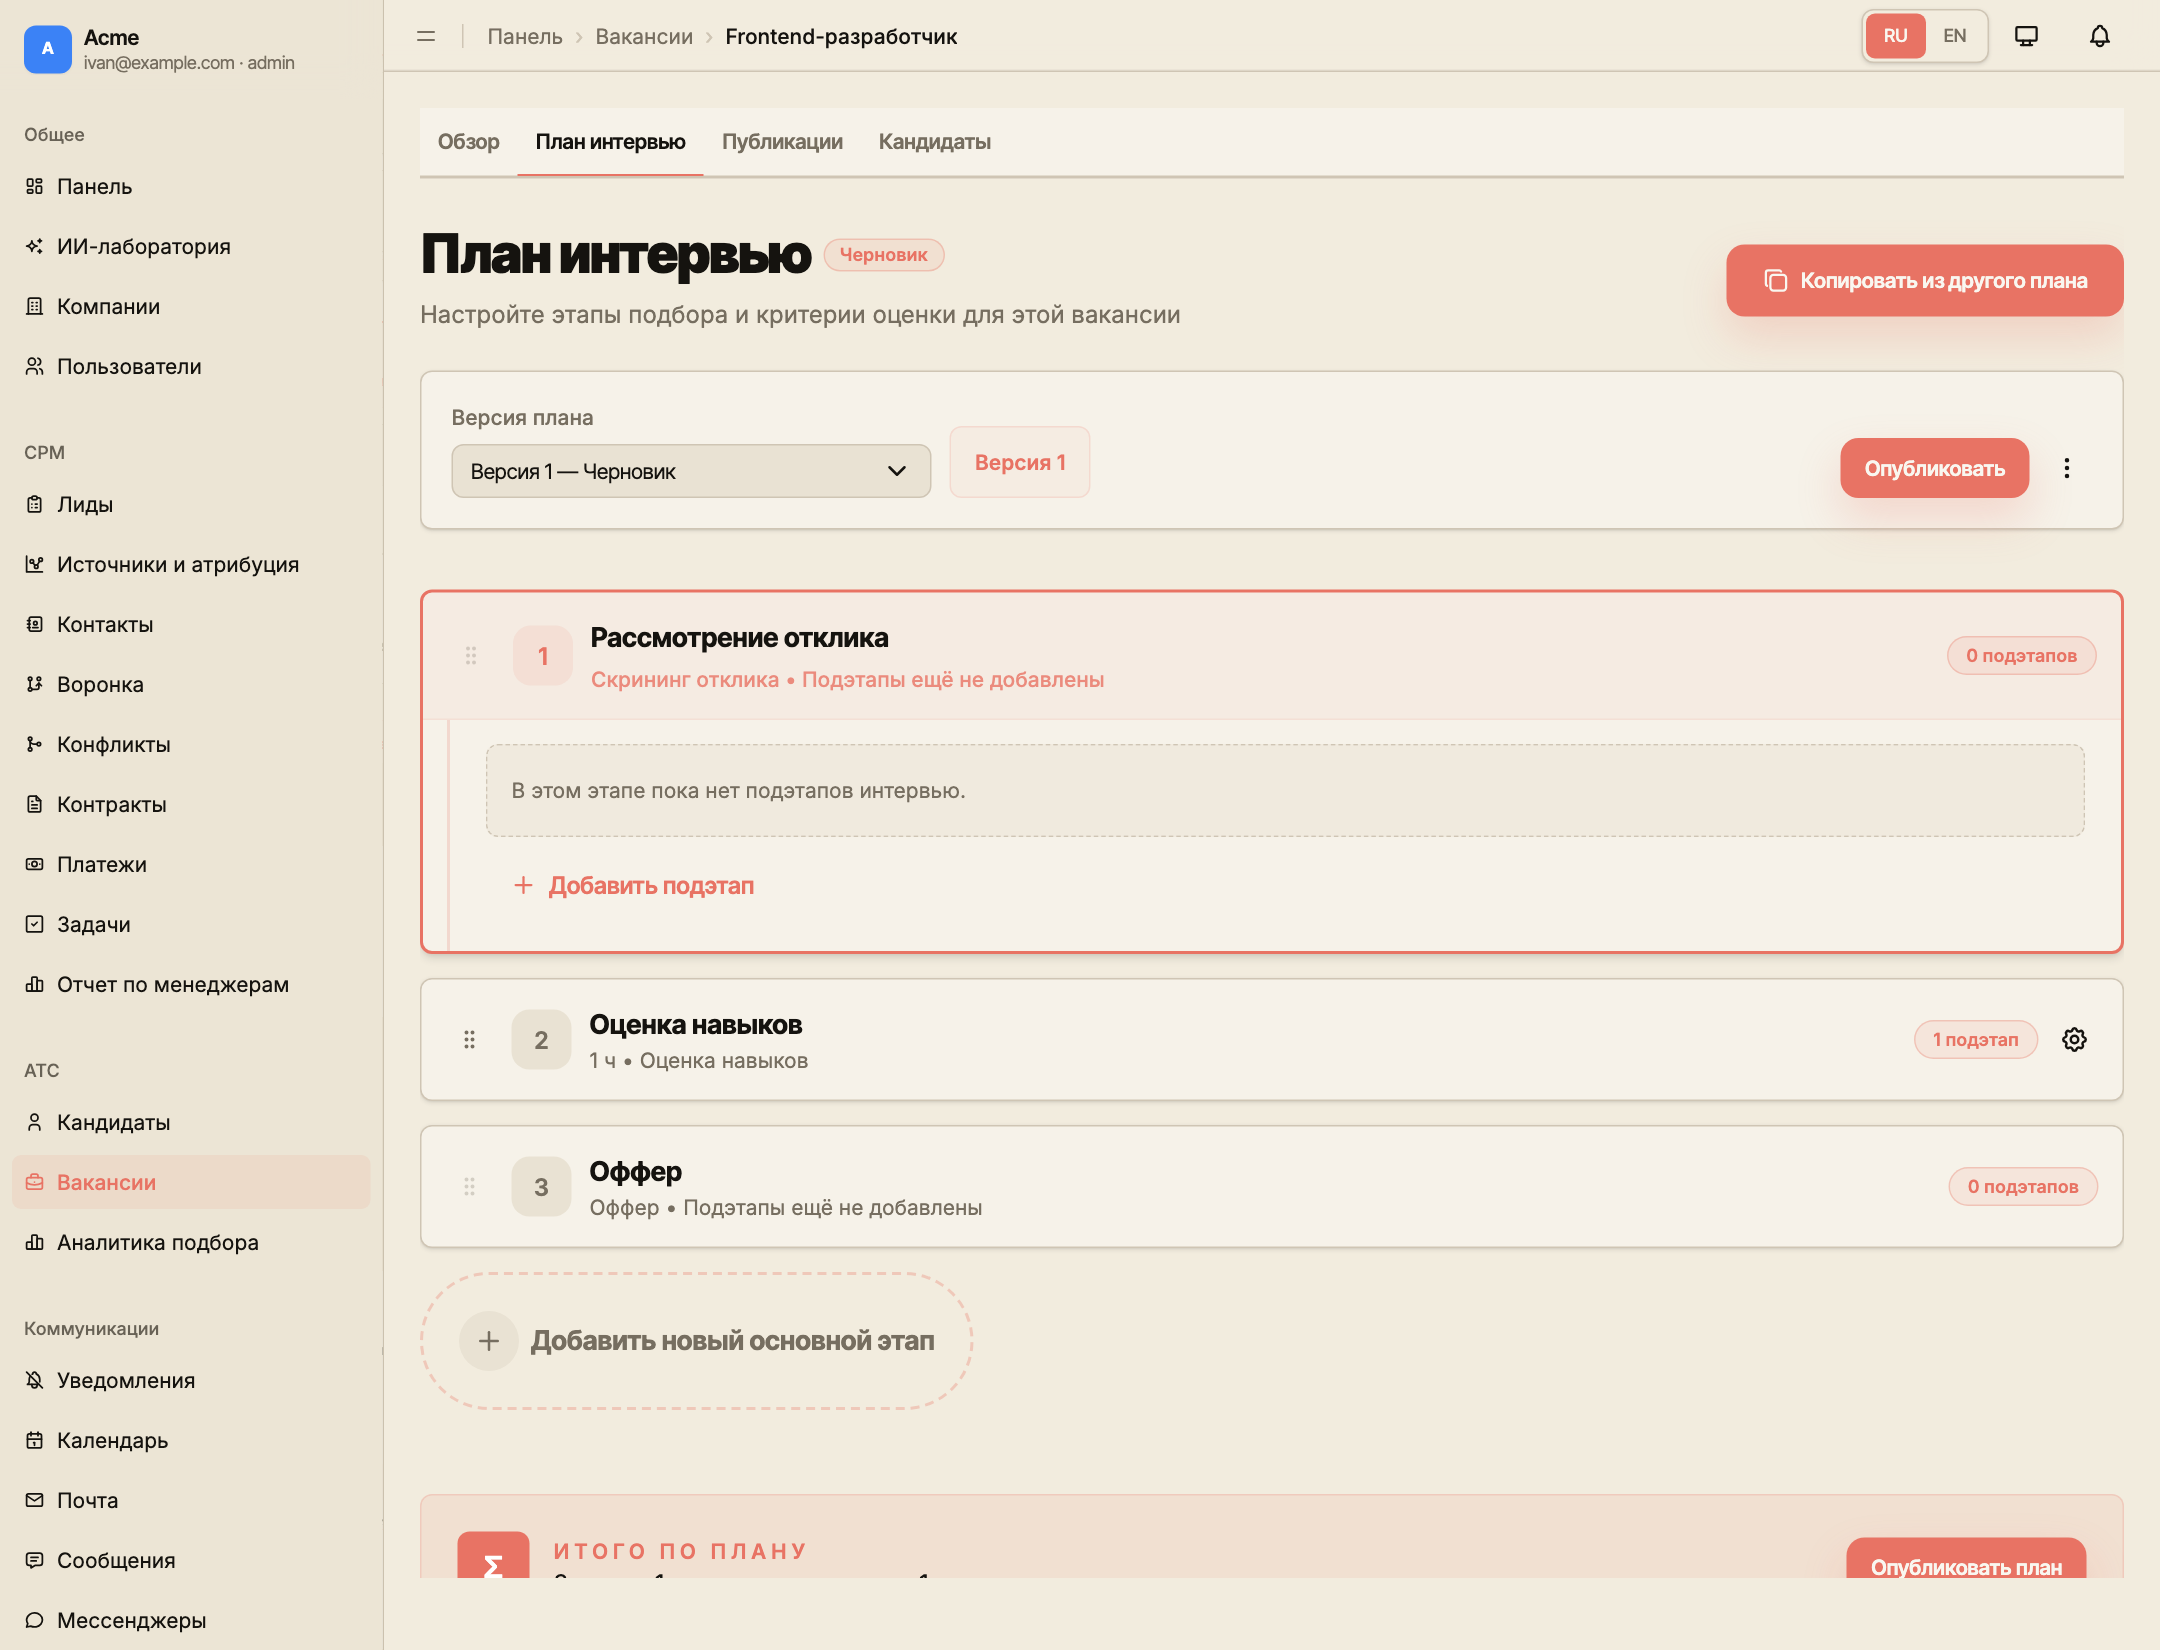The image size is (2160, 1650).
Task: Select the План интервью tab
Action: coord(610,142)
